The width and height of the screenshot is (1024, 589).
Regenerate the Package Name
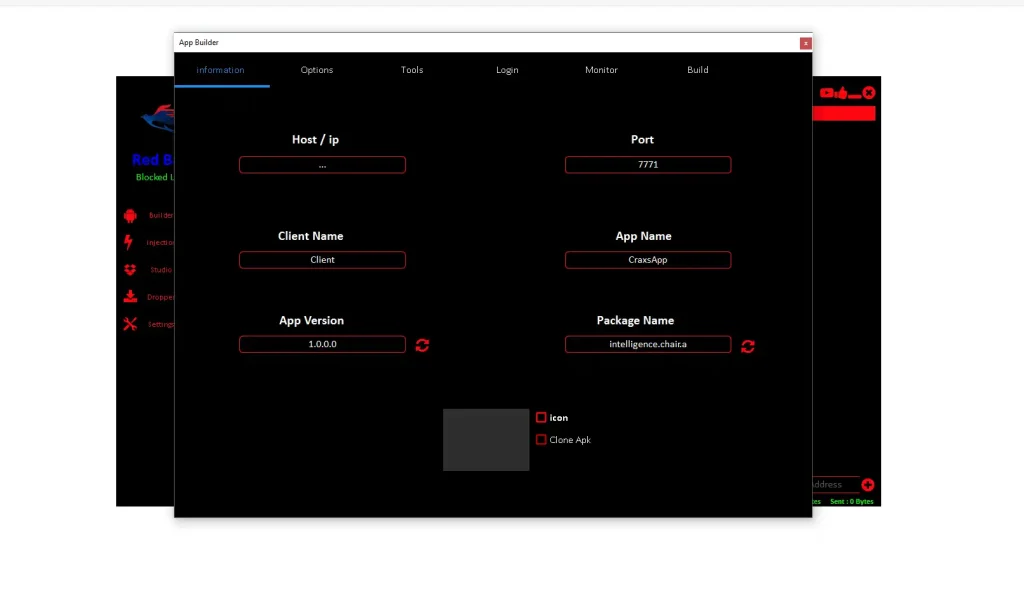click(x=748, y=346)
